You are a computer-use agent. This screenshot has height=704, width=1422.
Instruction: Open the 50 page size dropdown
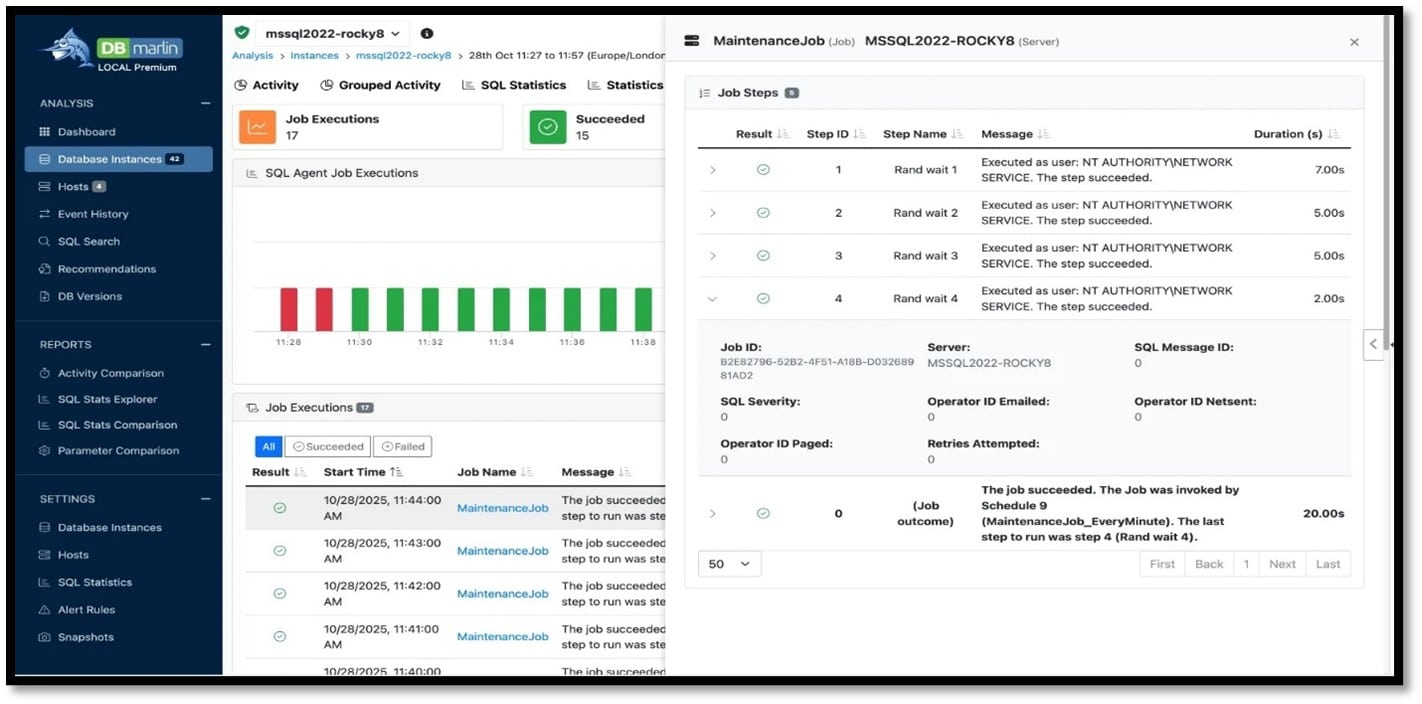(729, 564)
